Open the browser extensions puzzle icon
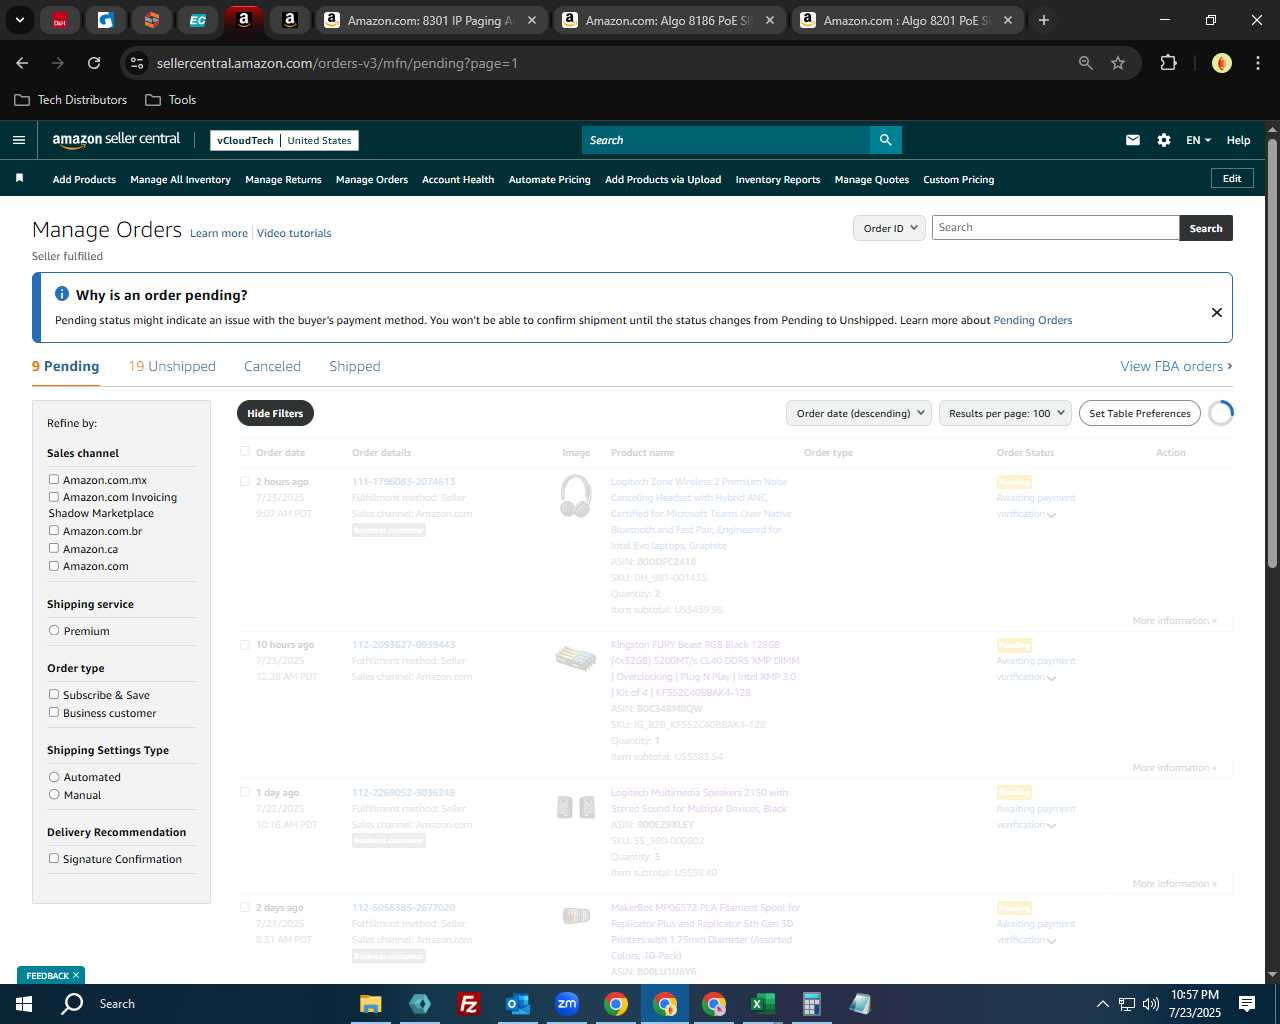This screenshot has height=1024, width=1280. (1168, 63)
